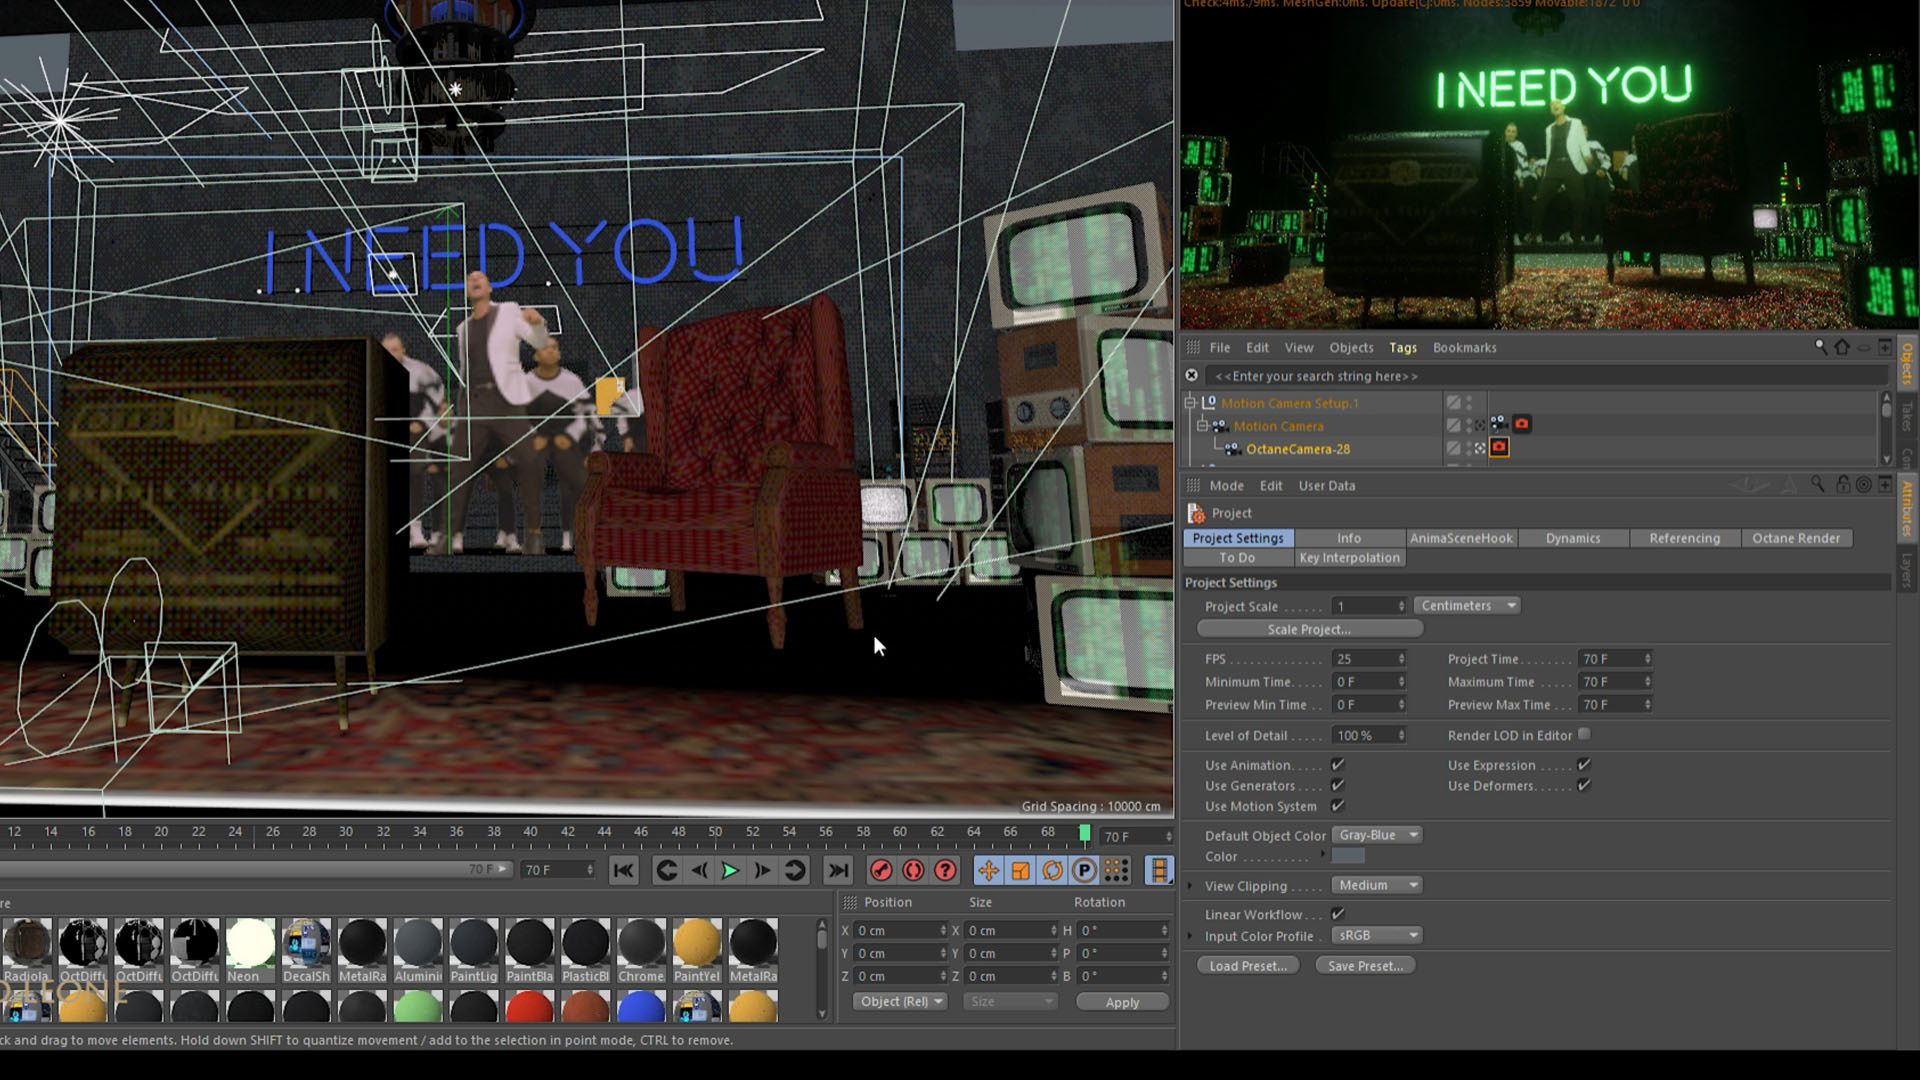
Task: Click the Octane camera tag on OctaneCamera-28
Action: pos(1499,447)
